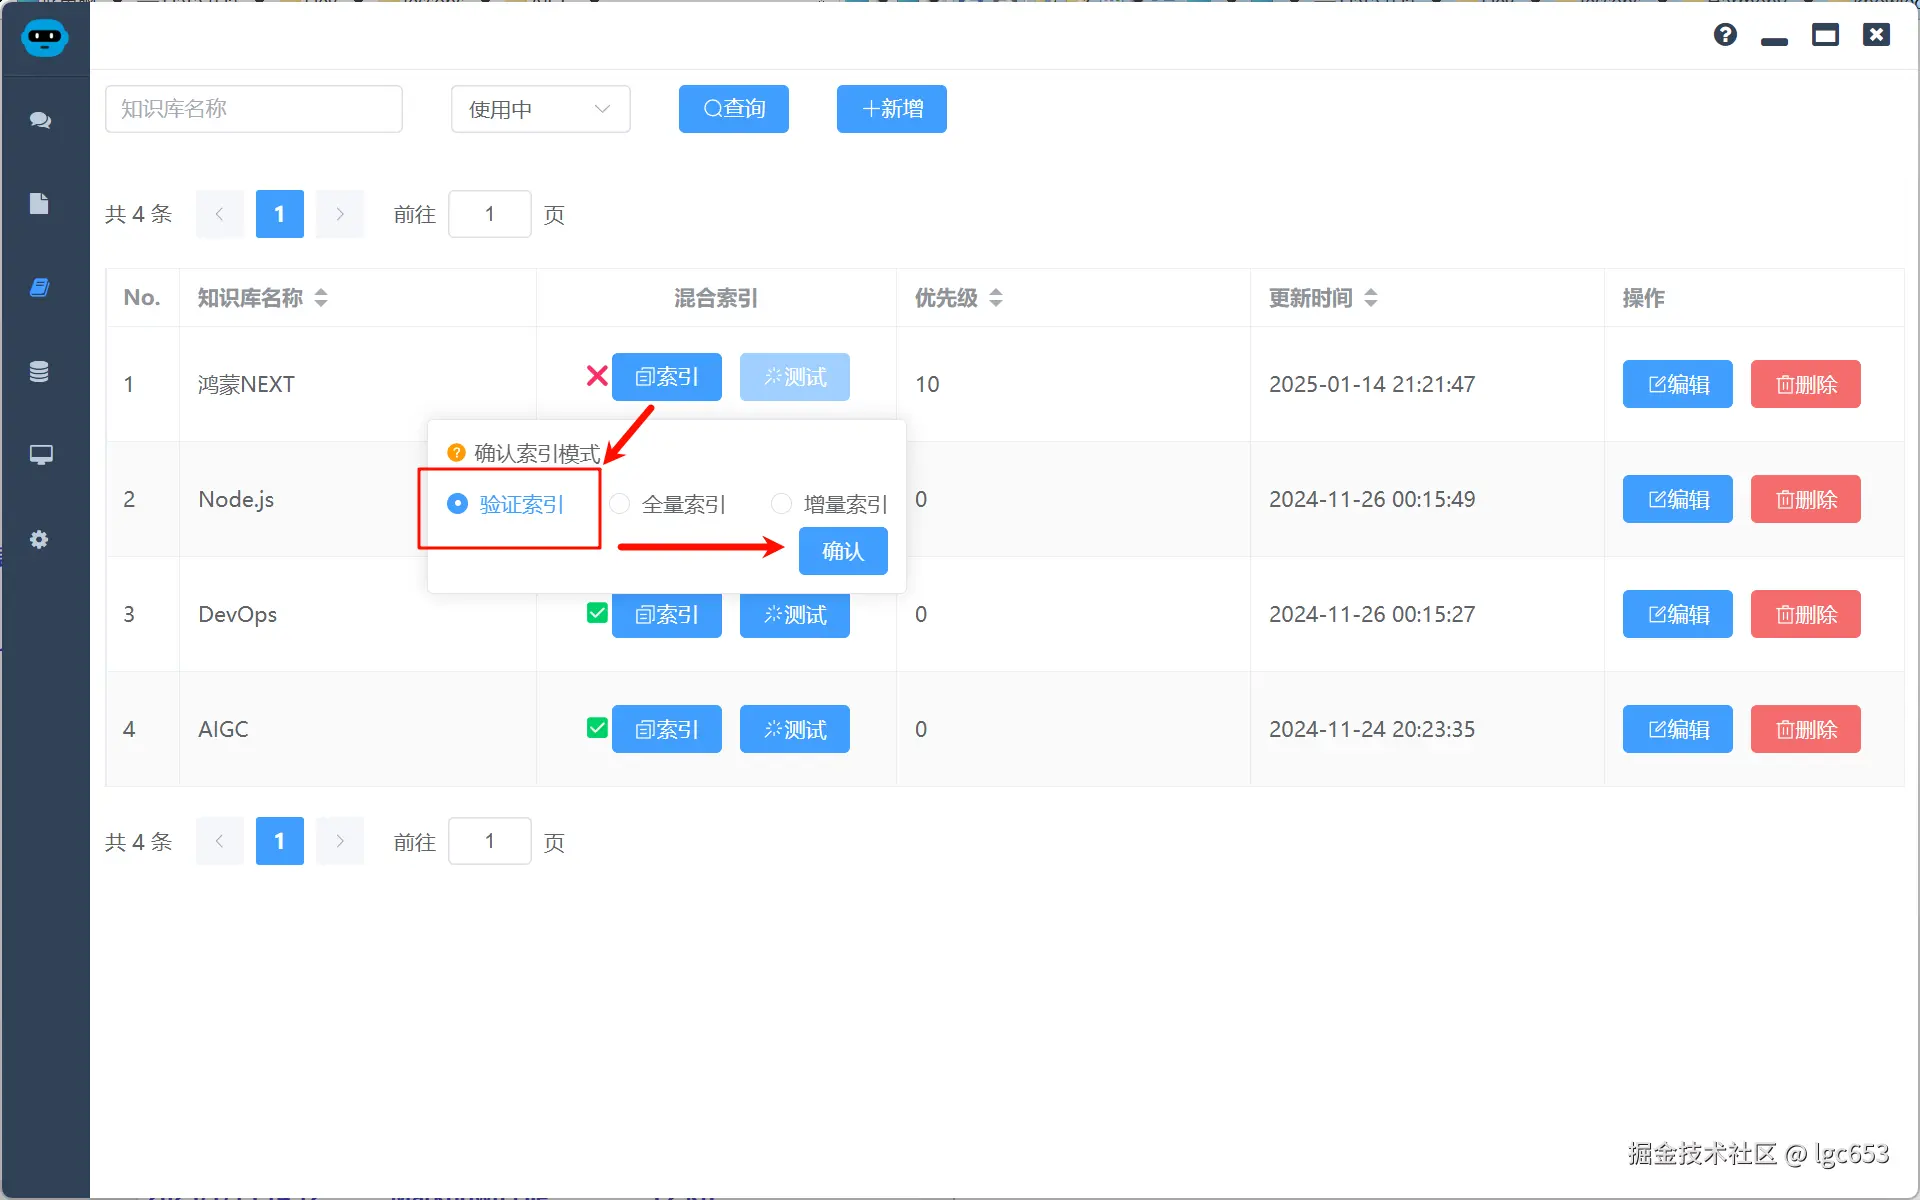Select the knowledge base book icon
Image resolution: width=1920 pixels, height=1200 pixels.
click(40, 288)
